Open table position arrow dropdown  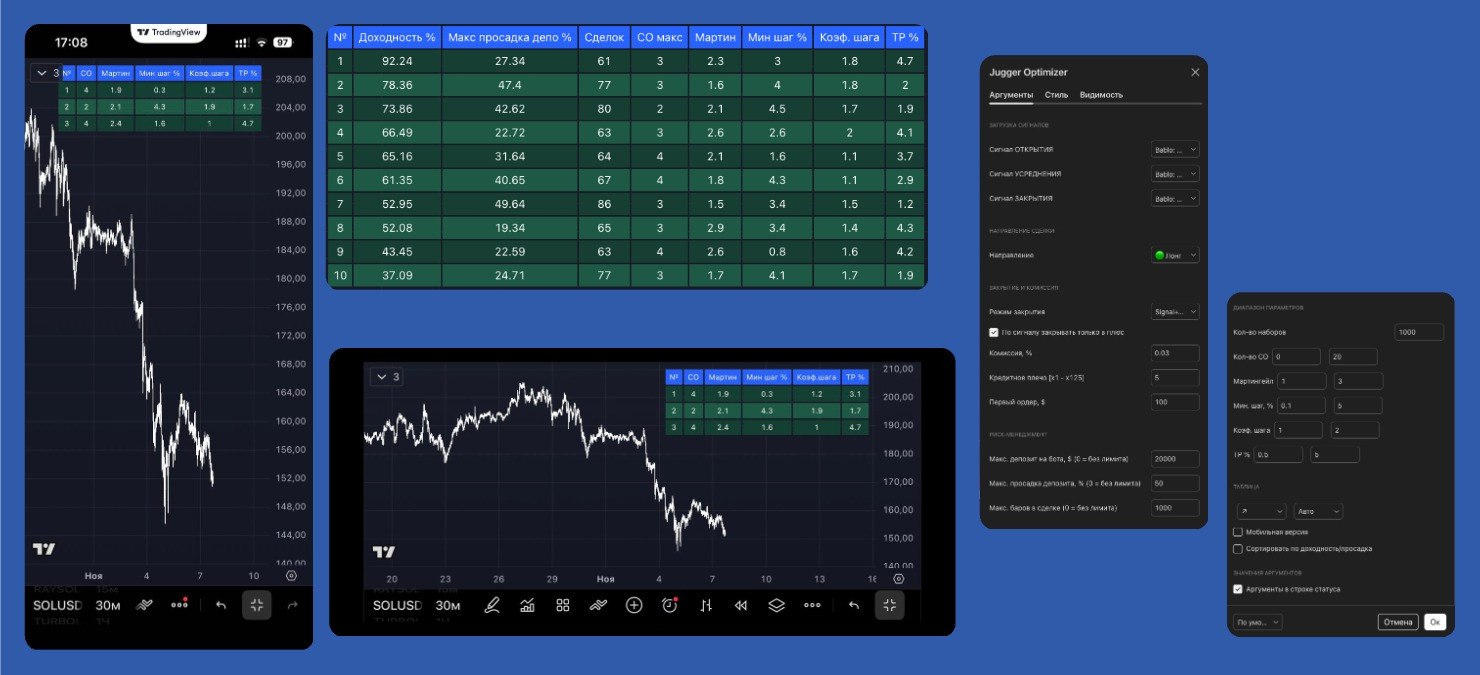pos(1260,511)
